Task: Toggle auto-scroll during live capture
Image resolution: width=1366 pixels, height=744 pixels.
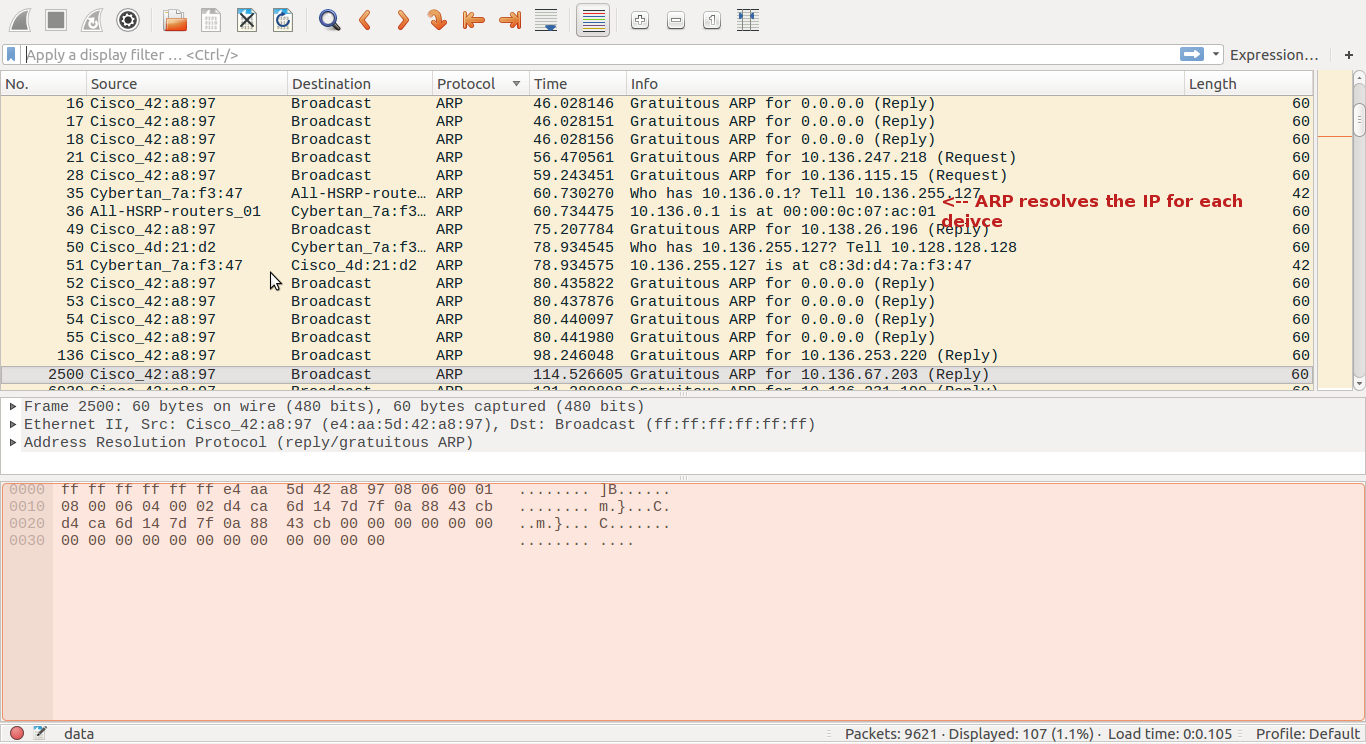Action: click(546, 20)
